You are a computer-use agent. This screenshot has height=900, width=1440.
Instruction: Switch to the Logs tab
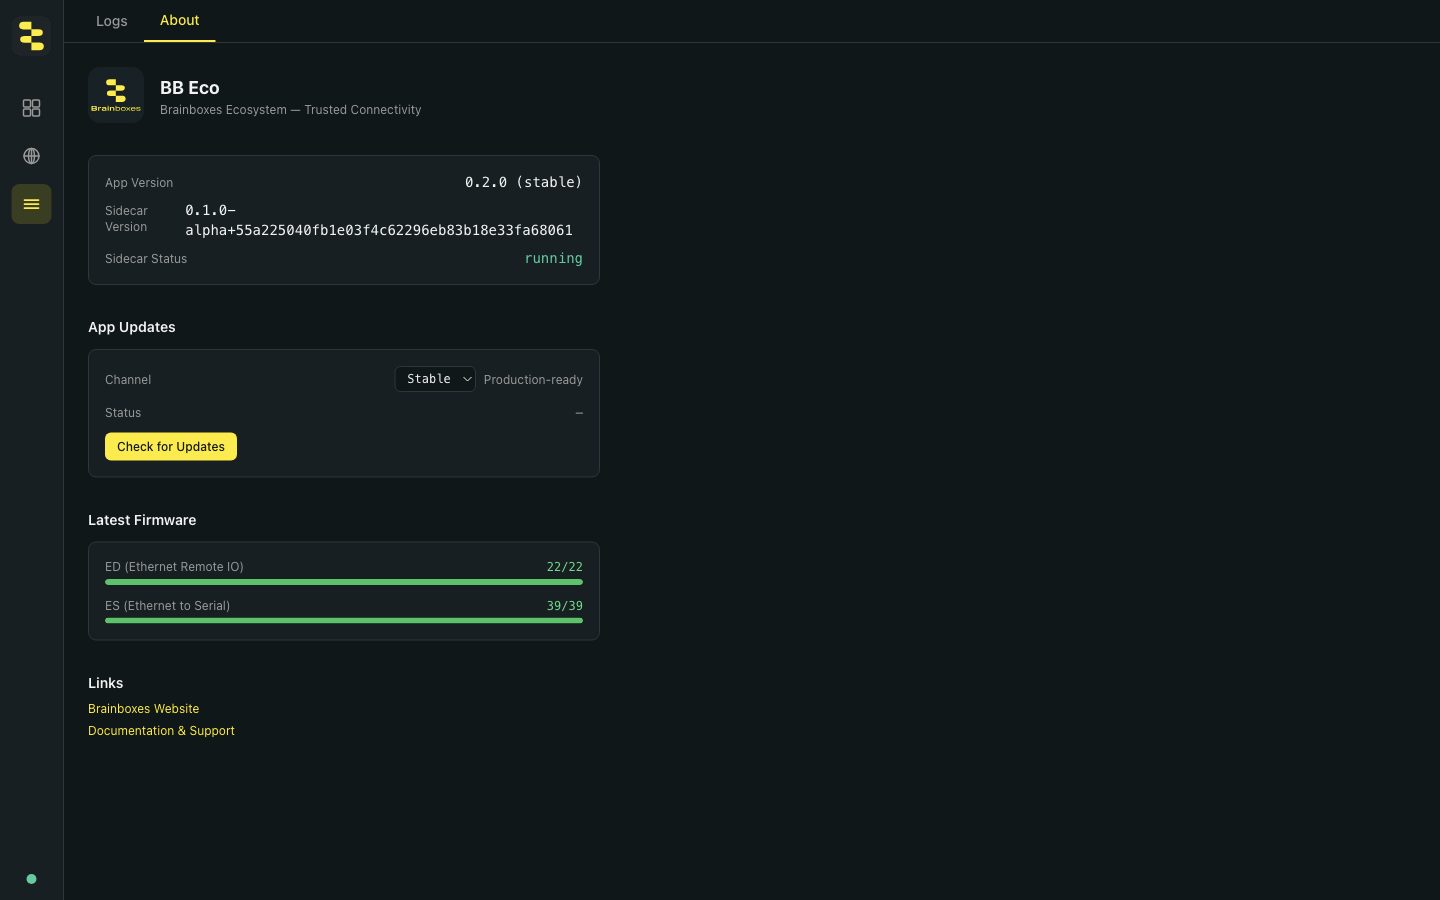112,21
